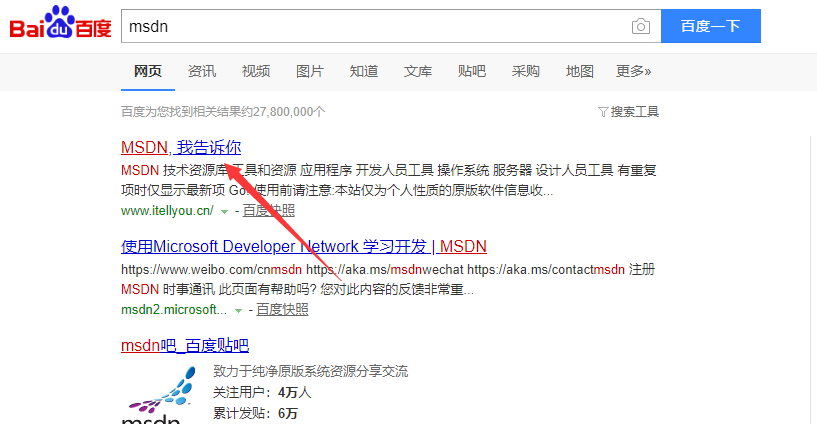Open 百度快照 for msdn2.microsoft result
The image size is (817, 424).
(282, 310)
